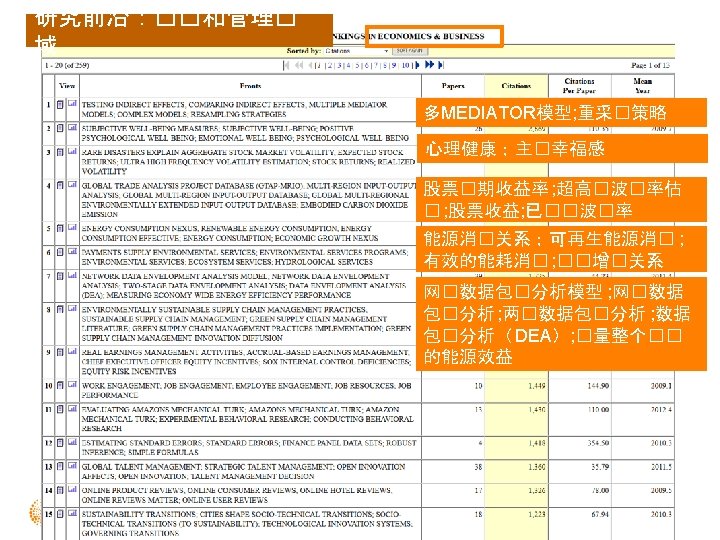Image resolution: width=720 pixels, height=540 pixels.
Task: Select the Work Engagement citations value 1,449
Action: (536, 386)
